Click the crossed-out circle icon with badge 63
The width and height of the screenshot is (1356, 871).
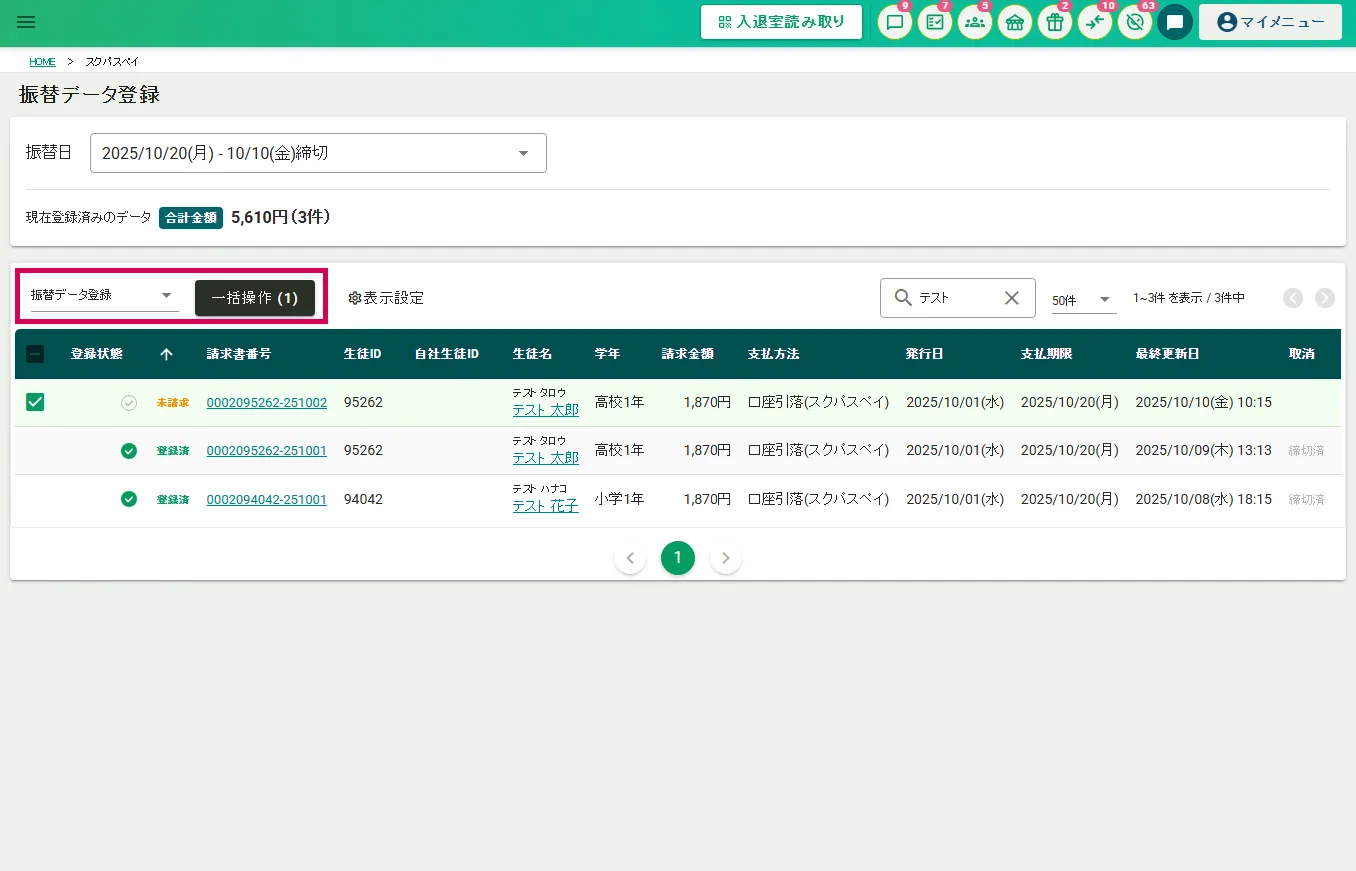coord(1135,22)
